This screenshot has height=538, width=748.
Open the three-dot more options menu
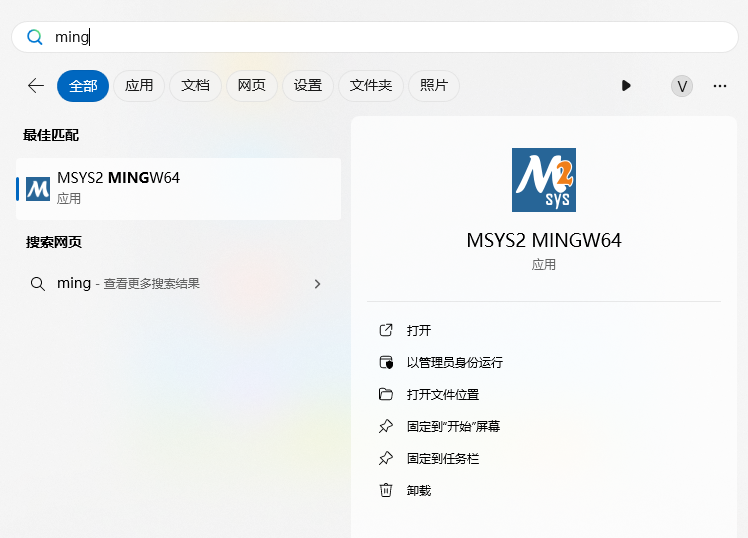tap(720, 86)
